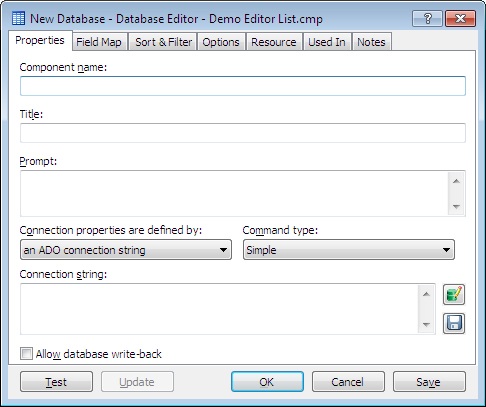This screenshot has height=407, width=486.
Task: Expand the Command type dropdown
Action: tap(349, 250)
